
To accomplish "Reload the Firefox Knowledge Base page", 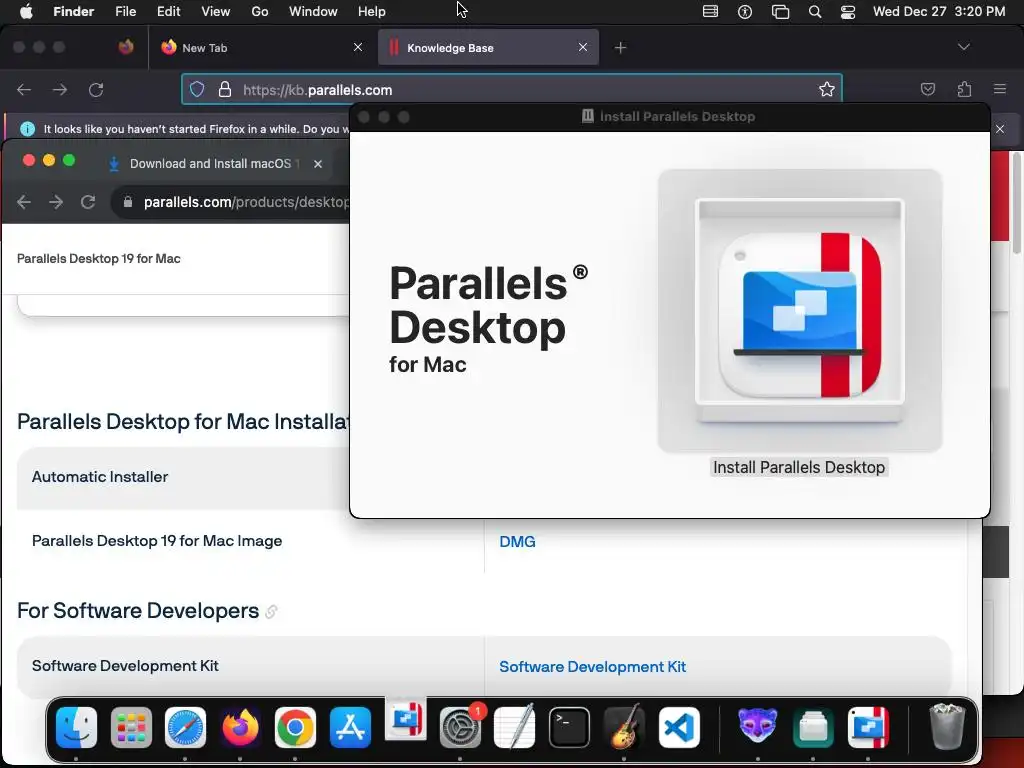I will (96, 89).
